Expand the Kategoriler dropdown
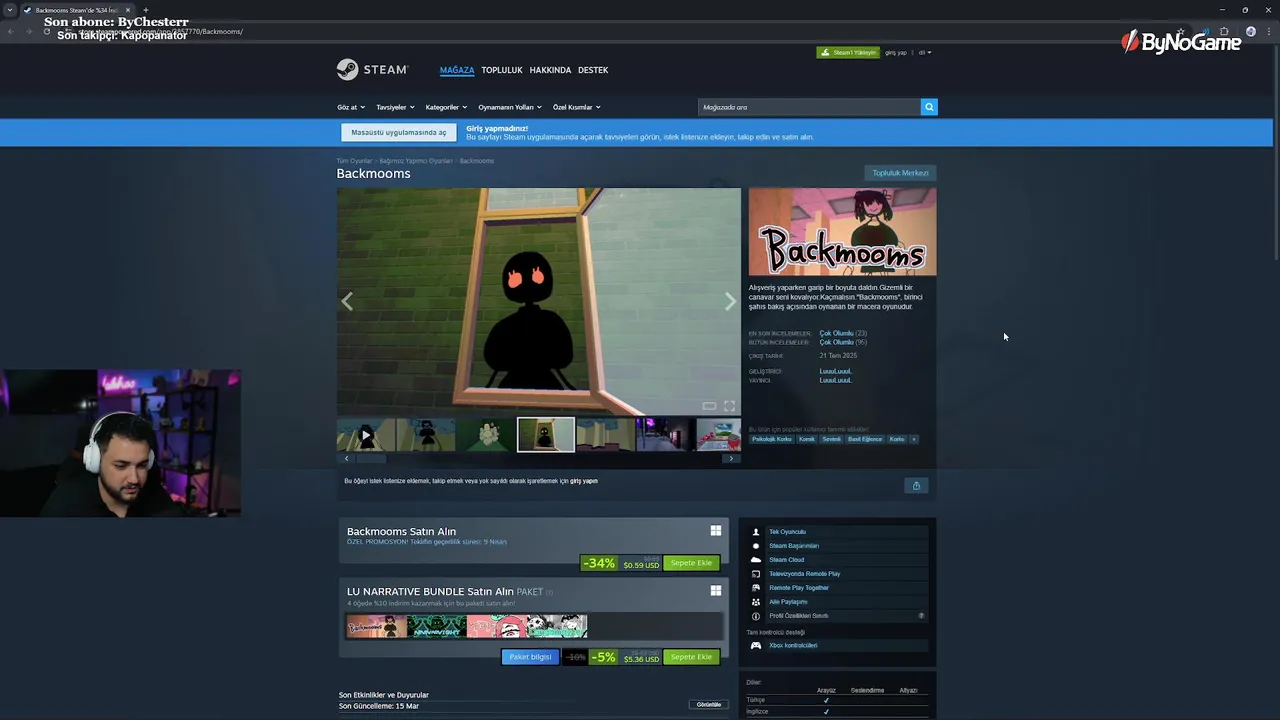The height and width of the screenshot is (720, 1280). [x=446, y=107]
